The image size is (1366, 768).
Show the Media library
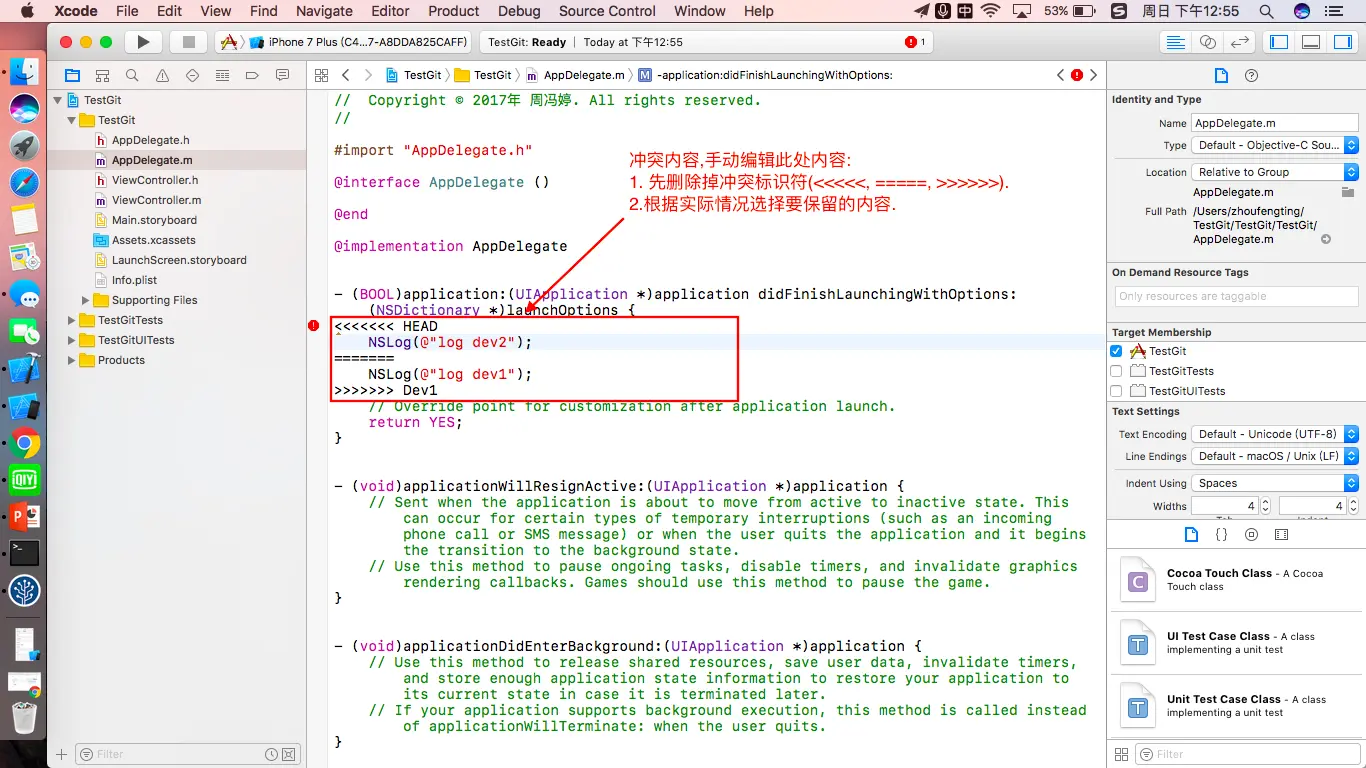point(1282,535)
